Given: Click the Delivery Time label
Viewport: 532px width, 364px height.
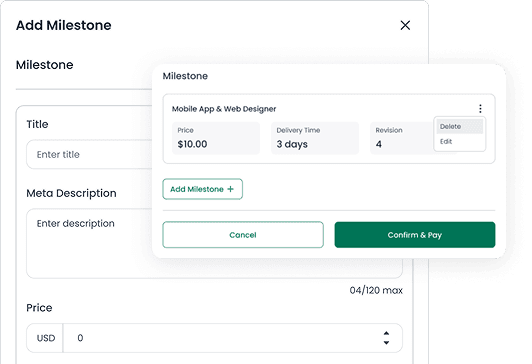Looking at the screenshot, I should point(298,130).
